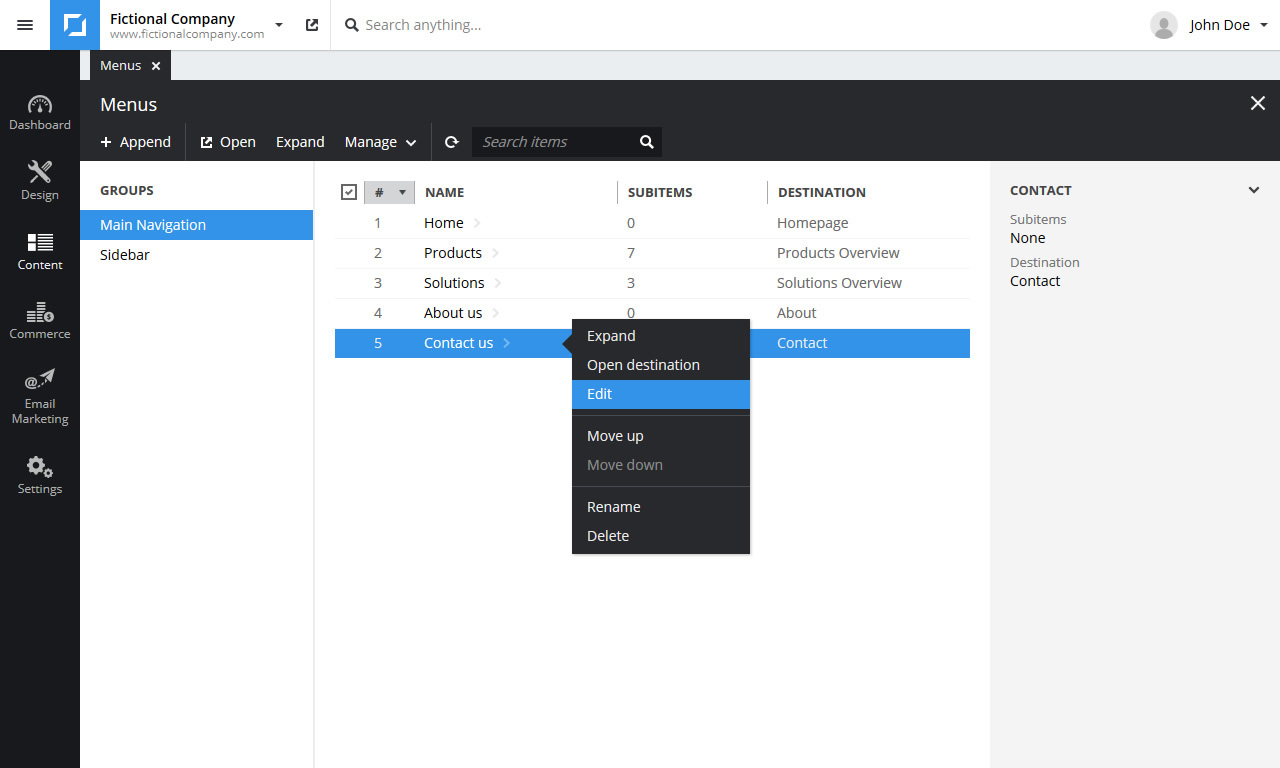This screenshot has width=1280, height=768.
Task: Click the hamburger menu icon
Action: pyautogui.click(x=25, y=25)
